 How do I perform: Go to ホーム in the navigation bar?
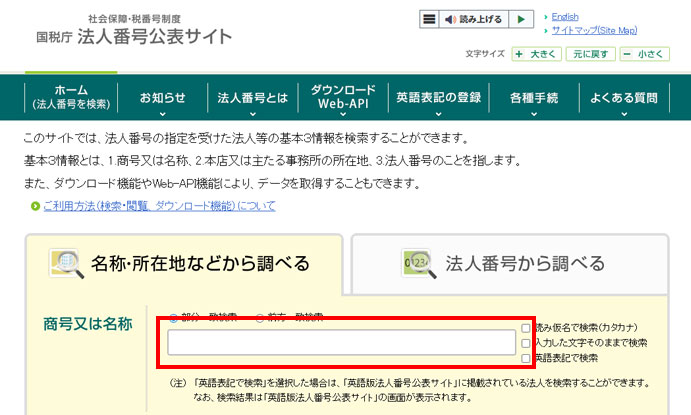(71, 97)
